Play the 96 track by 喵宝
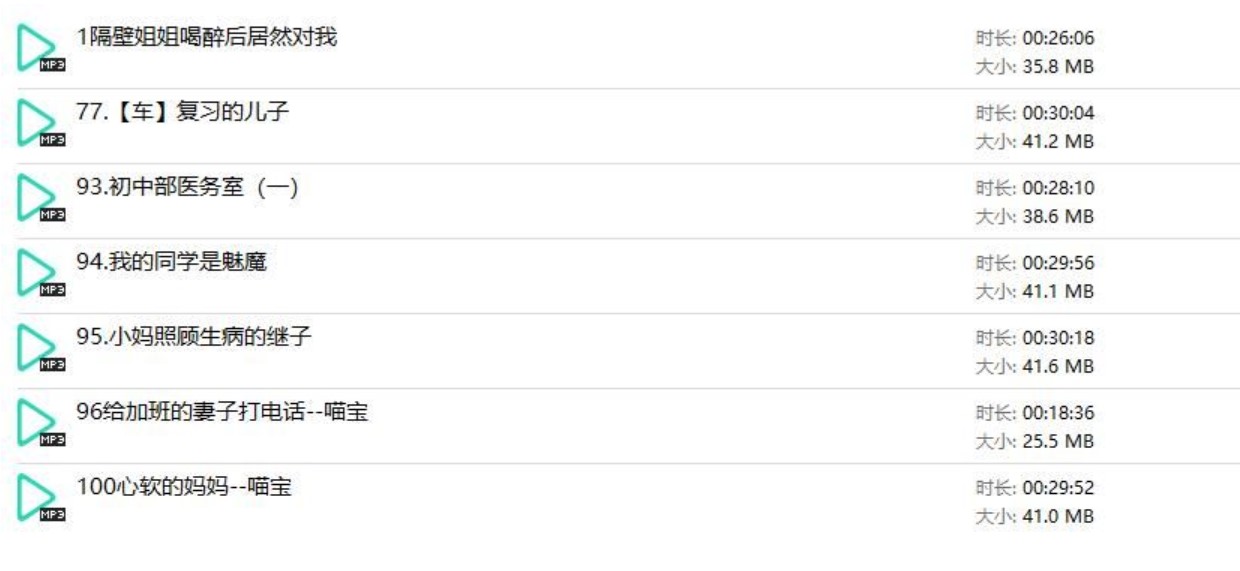Image resolution: width=1240 pixels, height=571 pixels. pyautogui.click(x=40, y=423)
